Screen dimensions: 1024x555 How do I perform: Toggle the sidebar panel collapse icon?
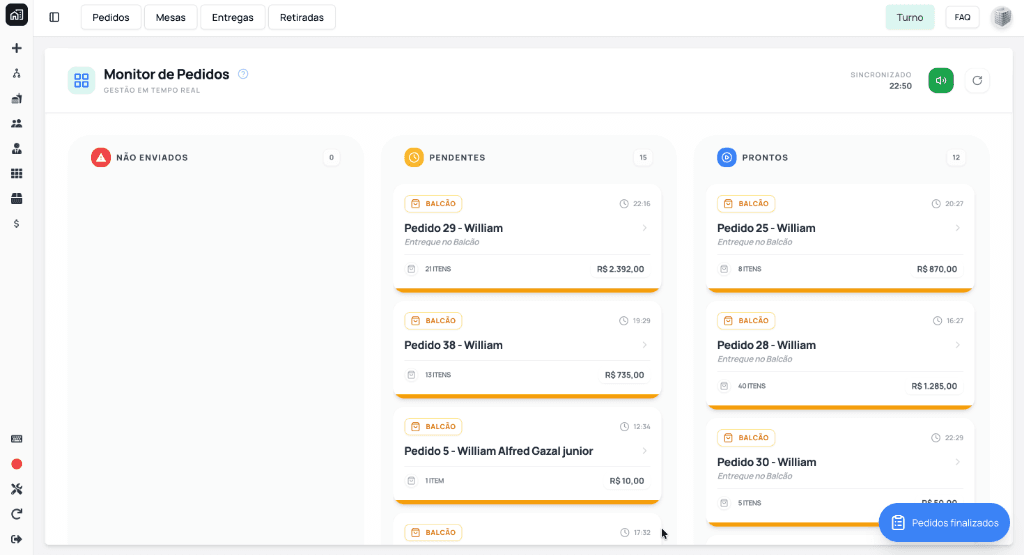coord(54,17)
